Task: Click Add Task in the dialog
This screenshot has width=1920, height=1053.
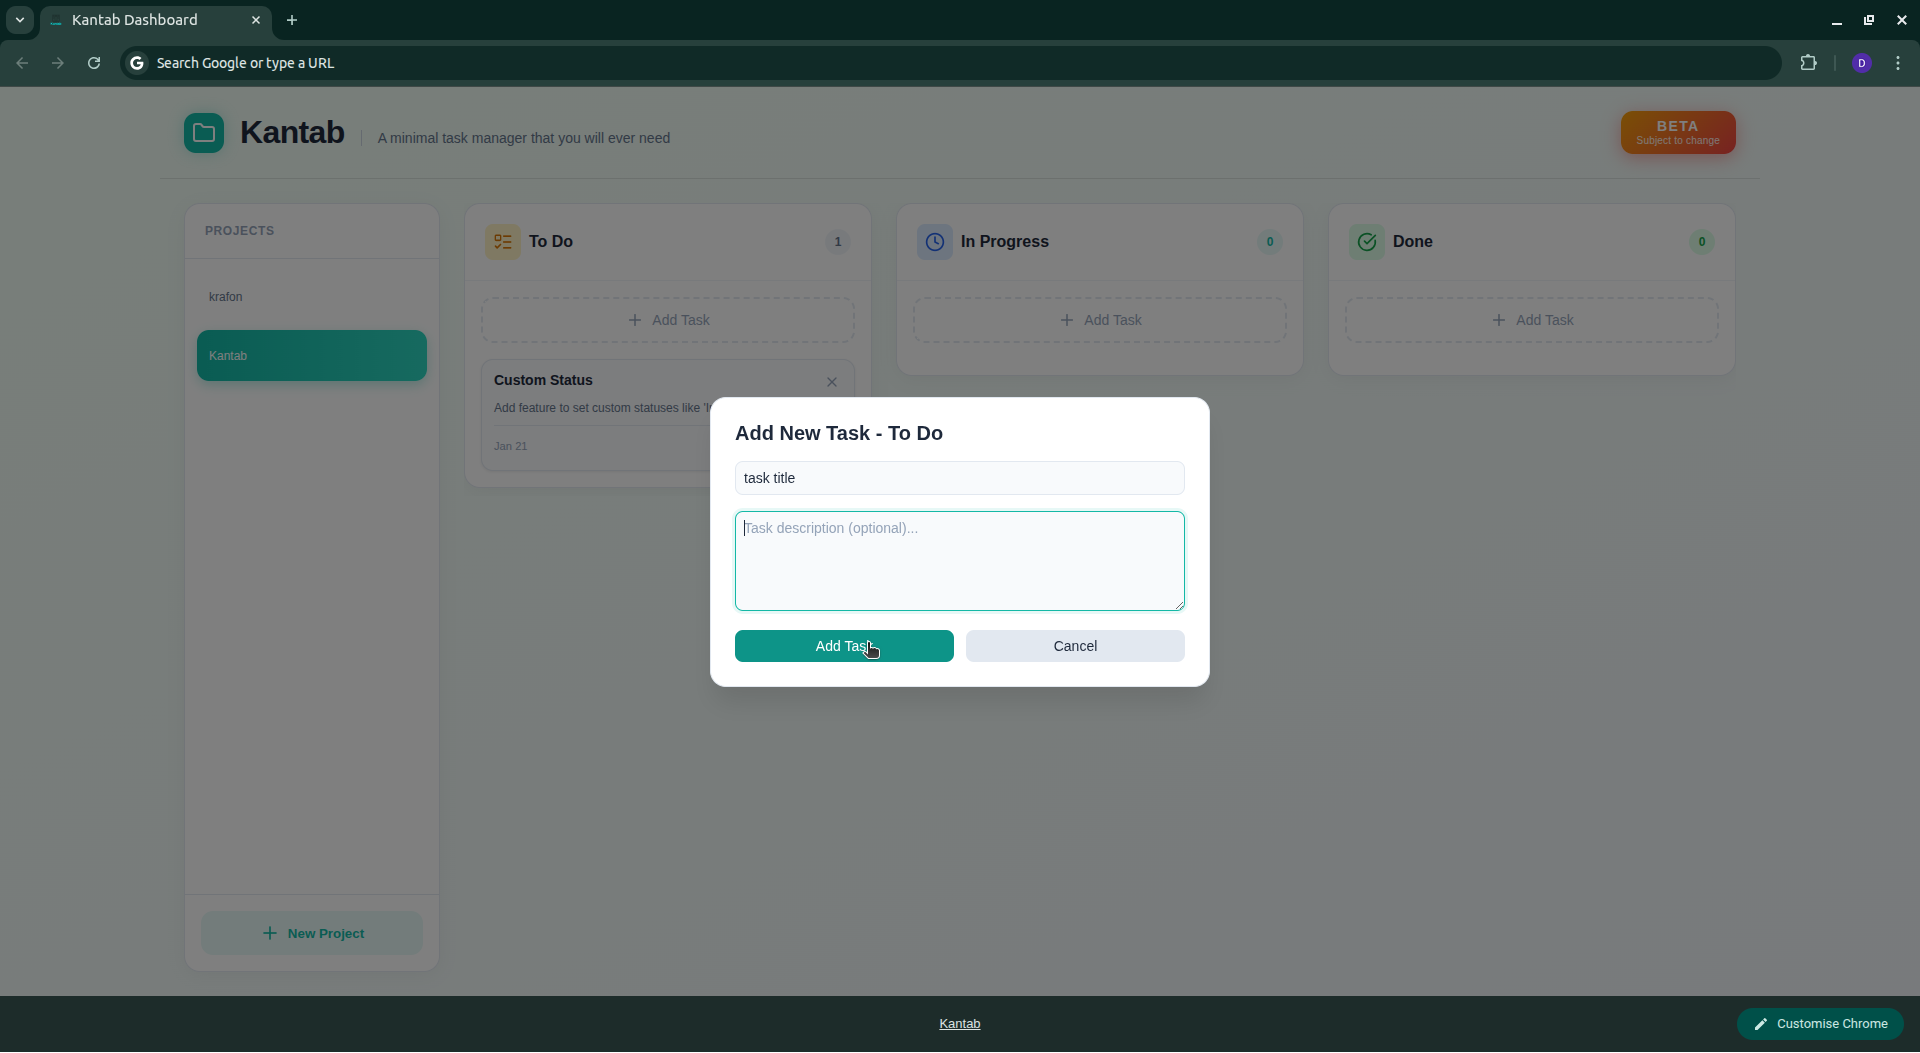Action: (x=844, y=646)
